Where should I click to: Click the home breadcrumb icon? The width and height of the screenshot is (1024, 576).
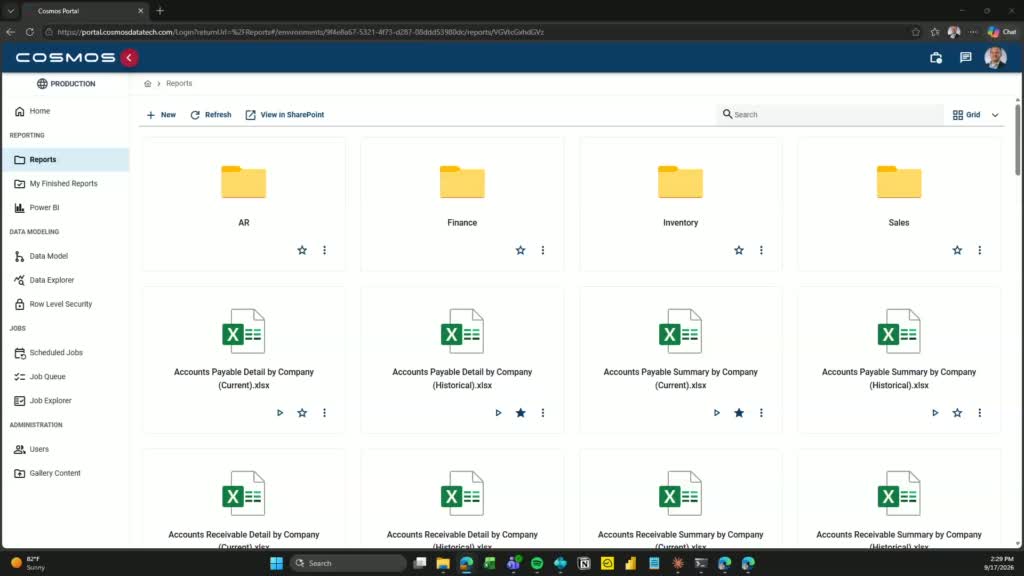click(148, 84)
